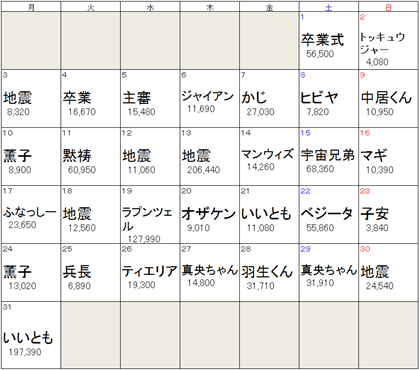Click the keyword 羽生くん
Screen dimensions: 419x370
click(x=267, y=272)
